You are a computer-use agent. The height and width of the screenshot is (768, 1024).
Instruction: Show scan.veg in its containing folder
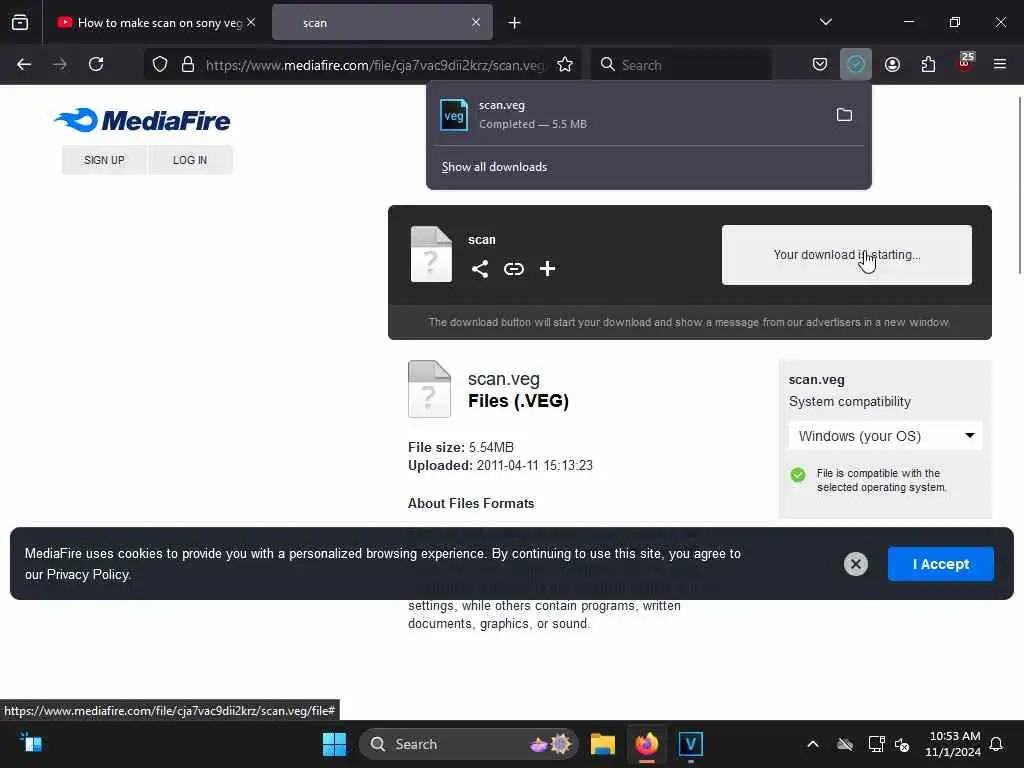(x=844, y=115)
